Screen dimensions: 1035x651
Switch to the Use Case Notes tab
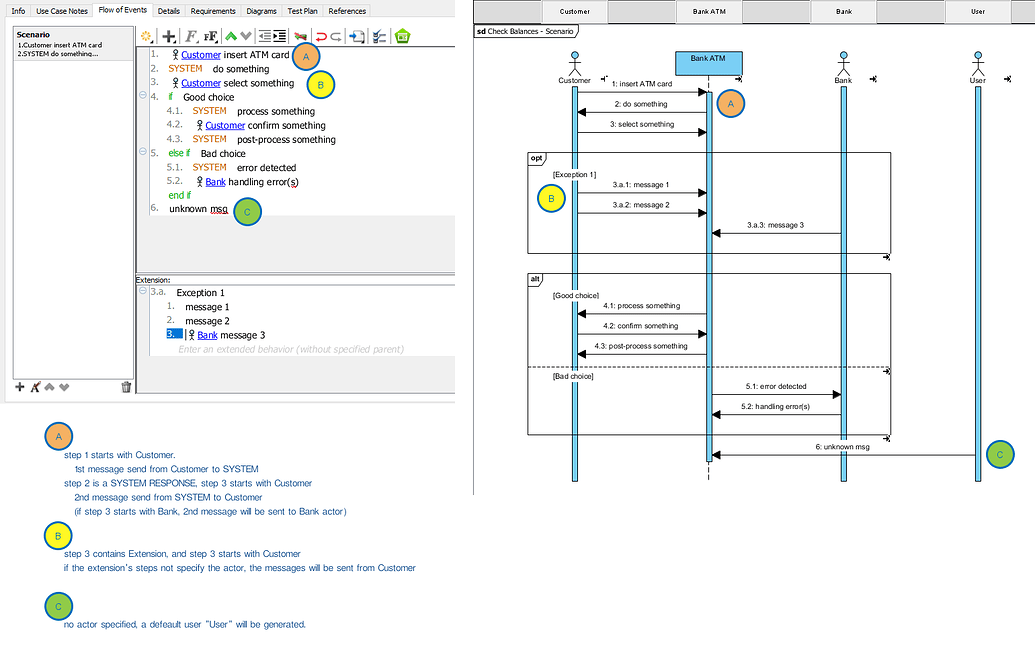tap(62, 11)
